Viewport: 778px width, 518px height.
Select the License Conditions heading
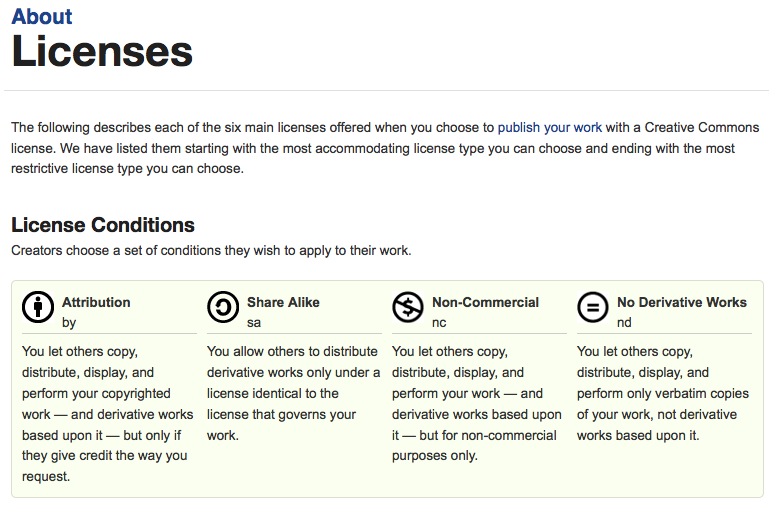[x=103, y=225]
